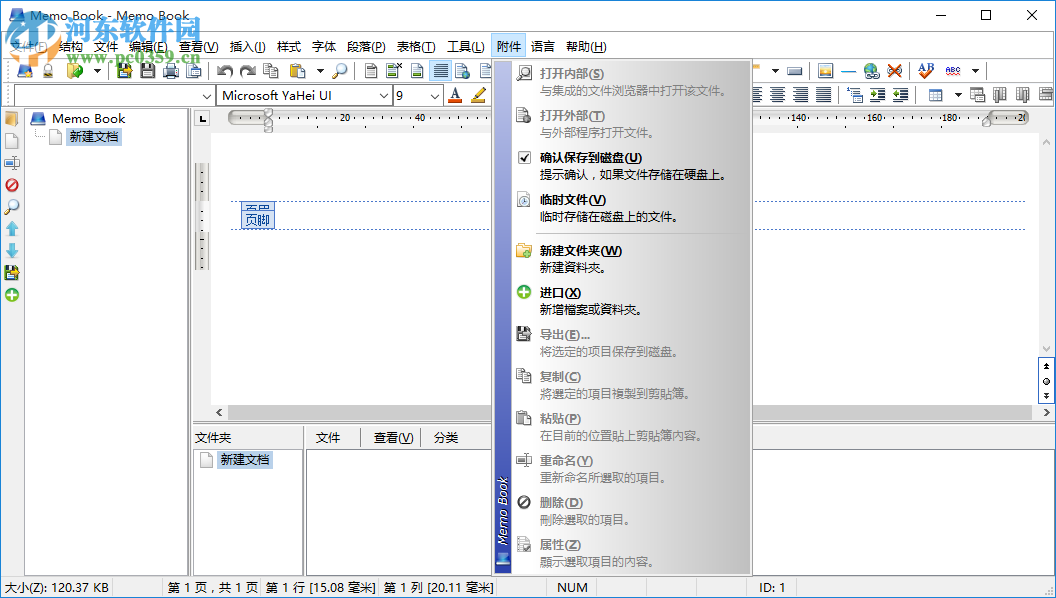Expand the dropdown arrow beside ABC spelling
Viewport: 1056px width, 598px height.
pyautogui.click(x=975, y=71)
